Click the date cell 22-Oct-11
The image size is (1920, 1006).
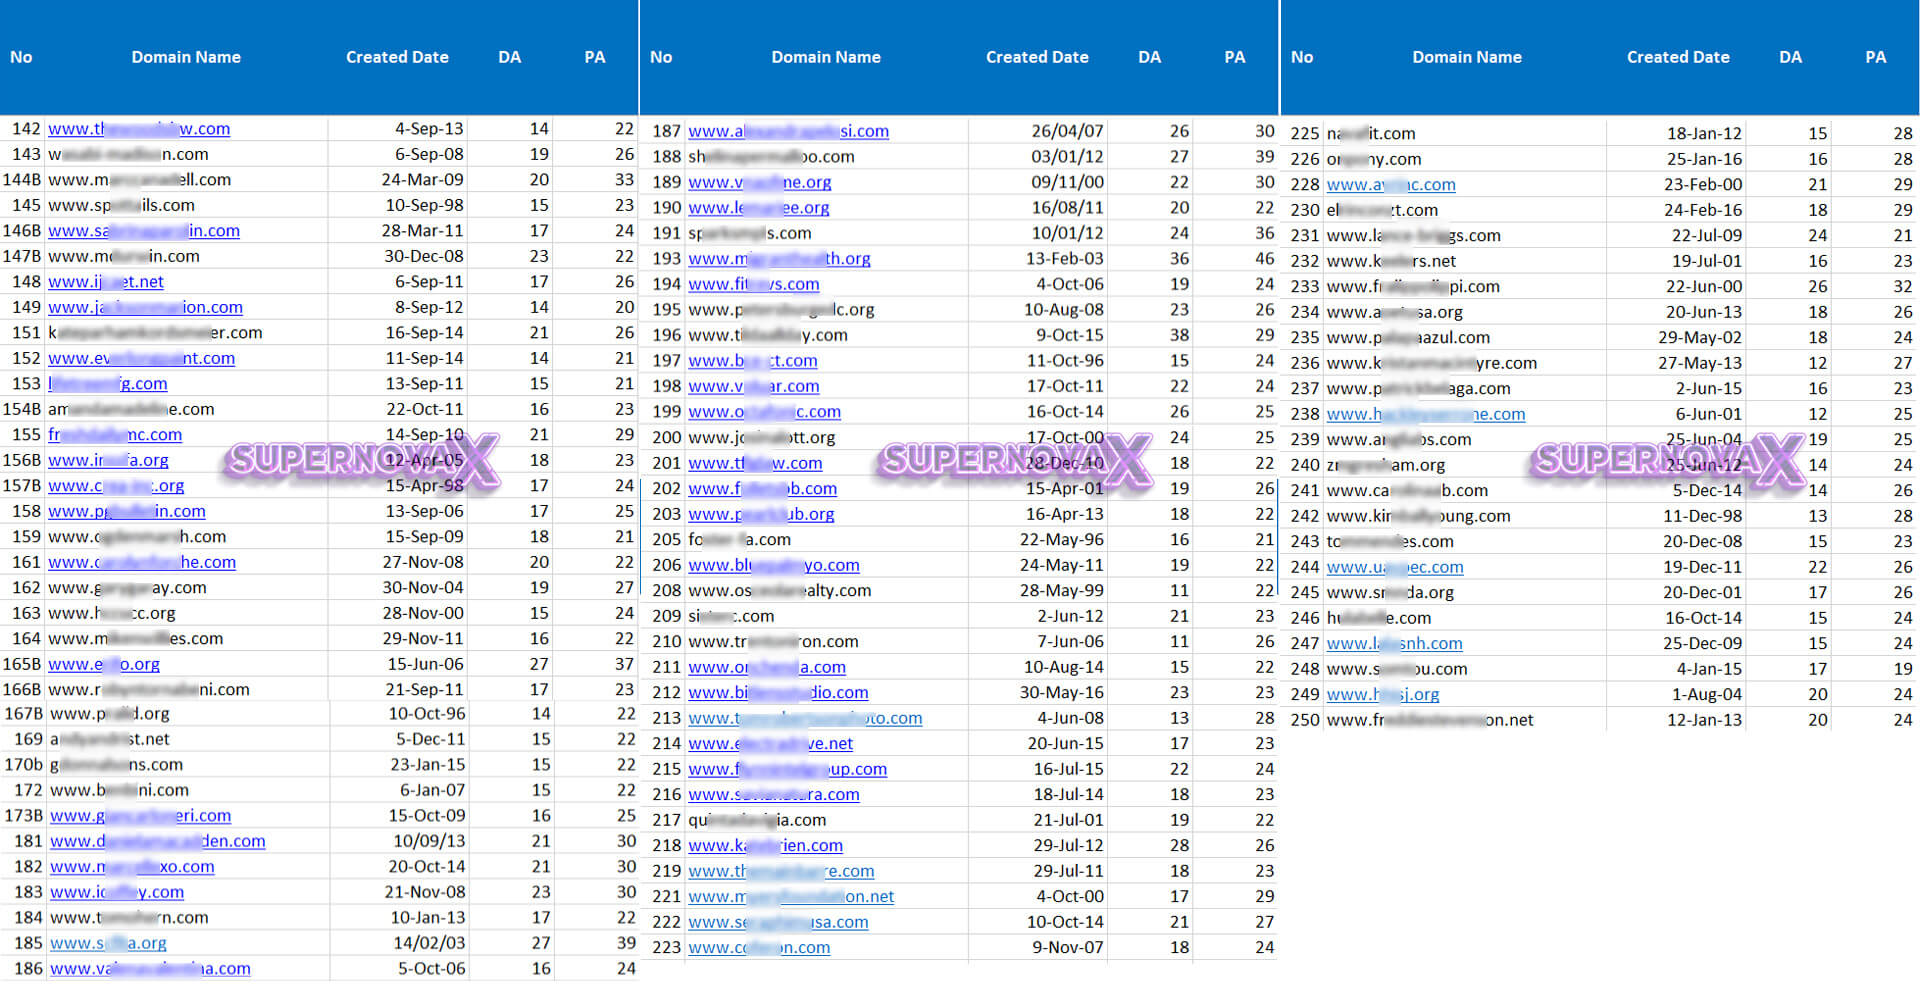(x=425, y=410)
